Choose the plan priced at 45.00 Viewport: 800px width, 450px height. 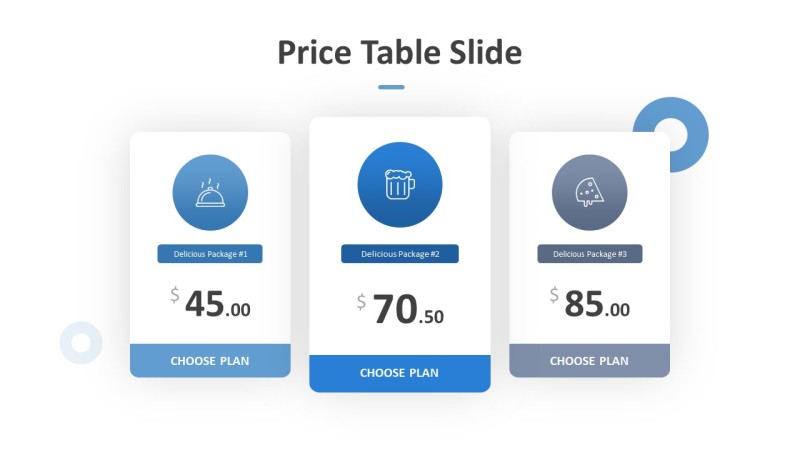click(x=210, y=360)
